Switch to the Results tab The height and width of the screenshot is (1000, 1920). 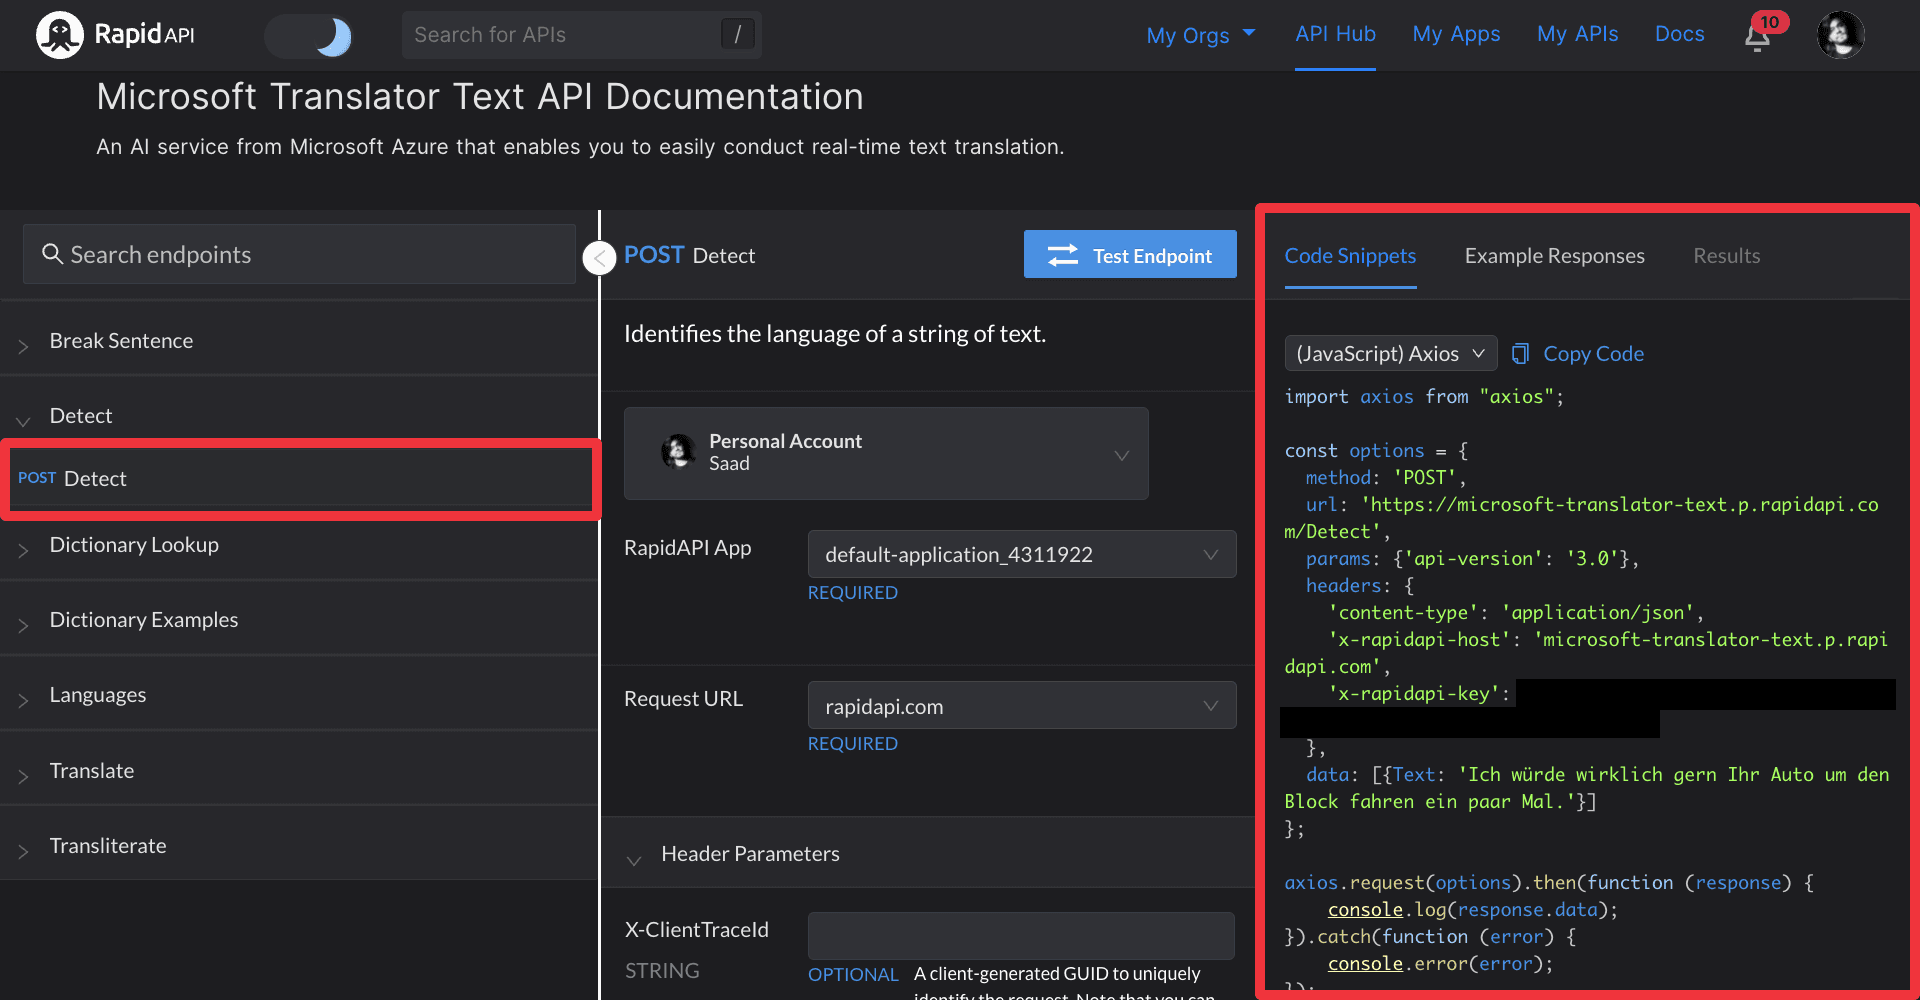tap(1727, 256)
